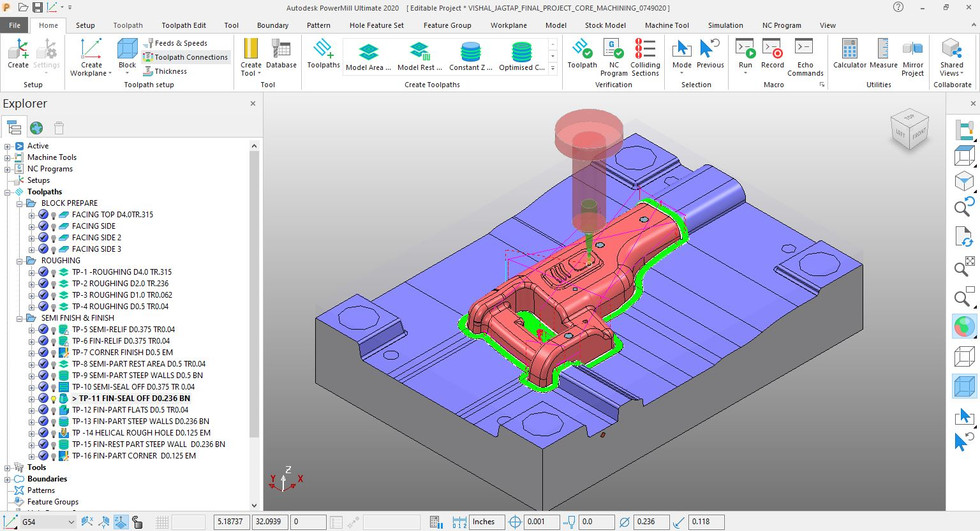
Task: Open the Inches units dropdown
Action: tap(487, 522)
